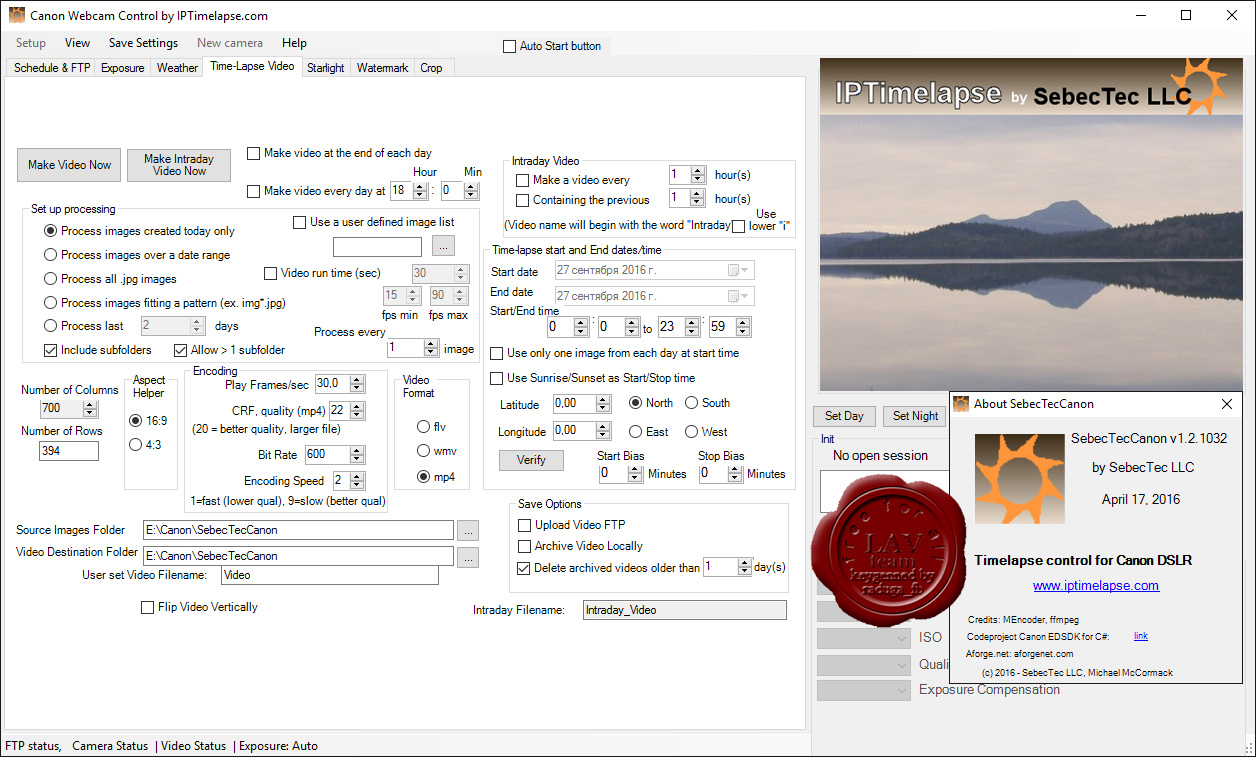Adjust the daily video Hour spinner
This screenshot has height=757, width=1256.
coord(422,190)
